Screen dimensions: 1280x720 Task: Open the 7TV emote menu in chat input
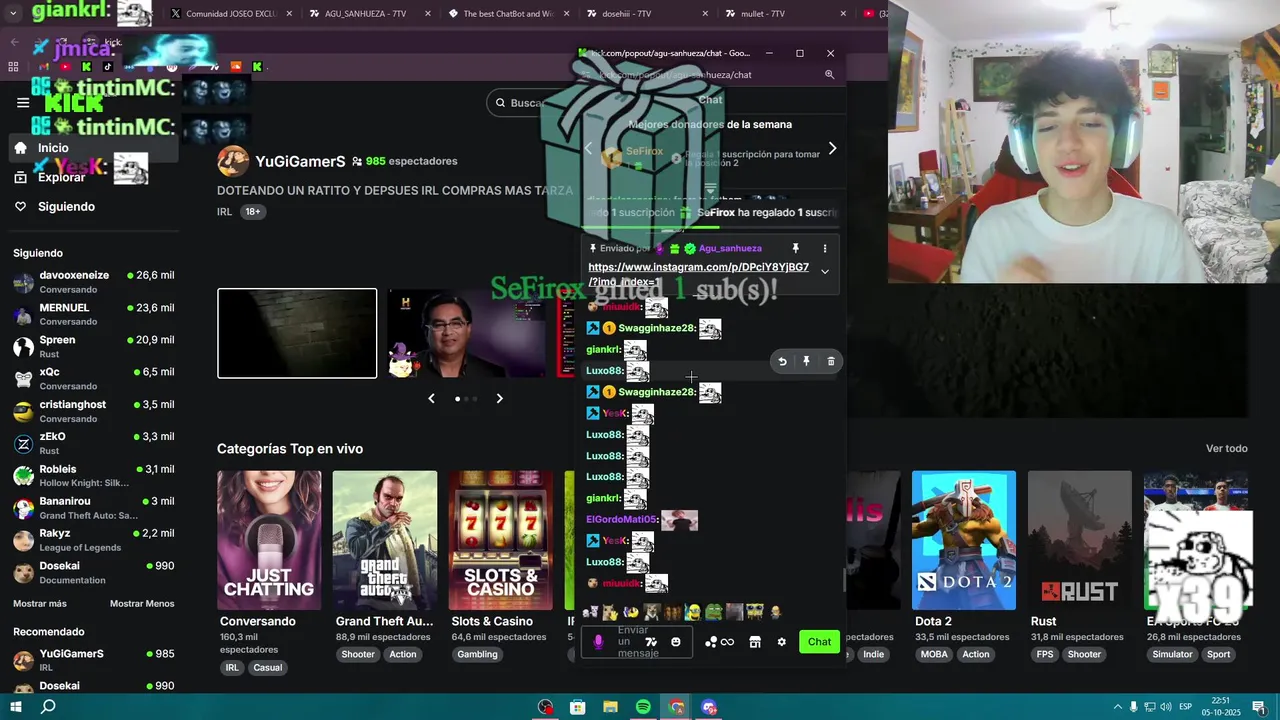click(651, 642)
